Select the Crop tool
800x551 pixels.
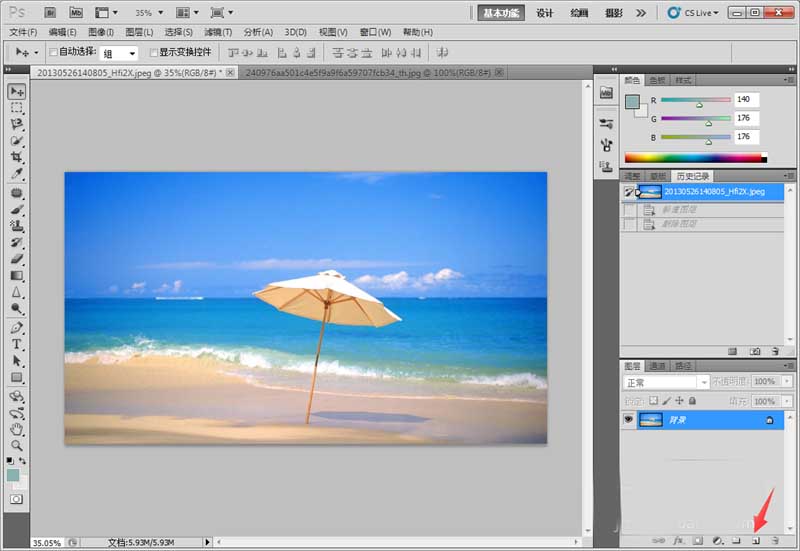tap(17, 157)
